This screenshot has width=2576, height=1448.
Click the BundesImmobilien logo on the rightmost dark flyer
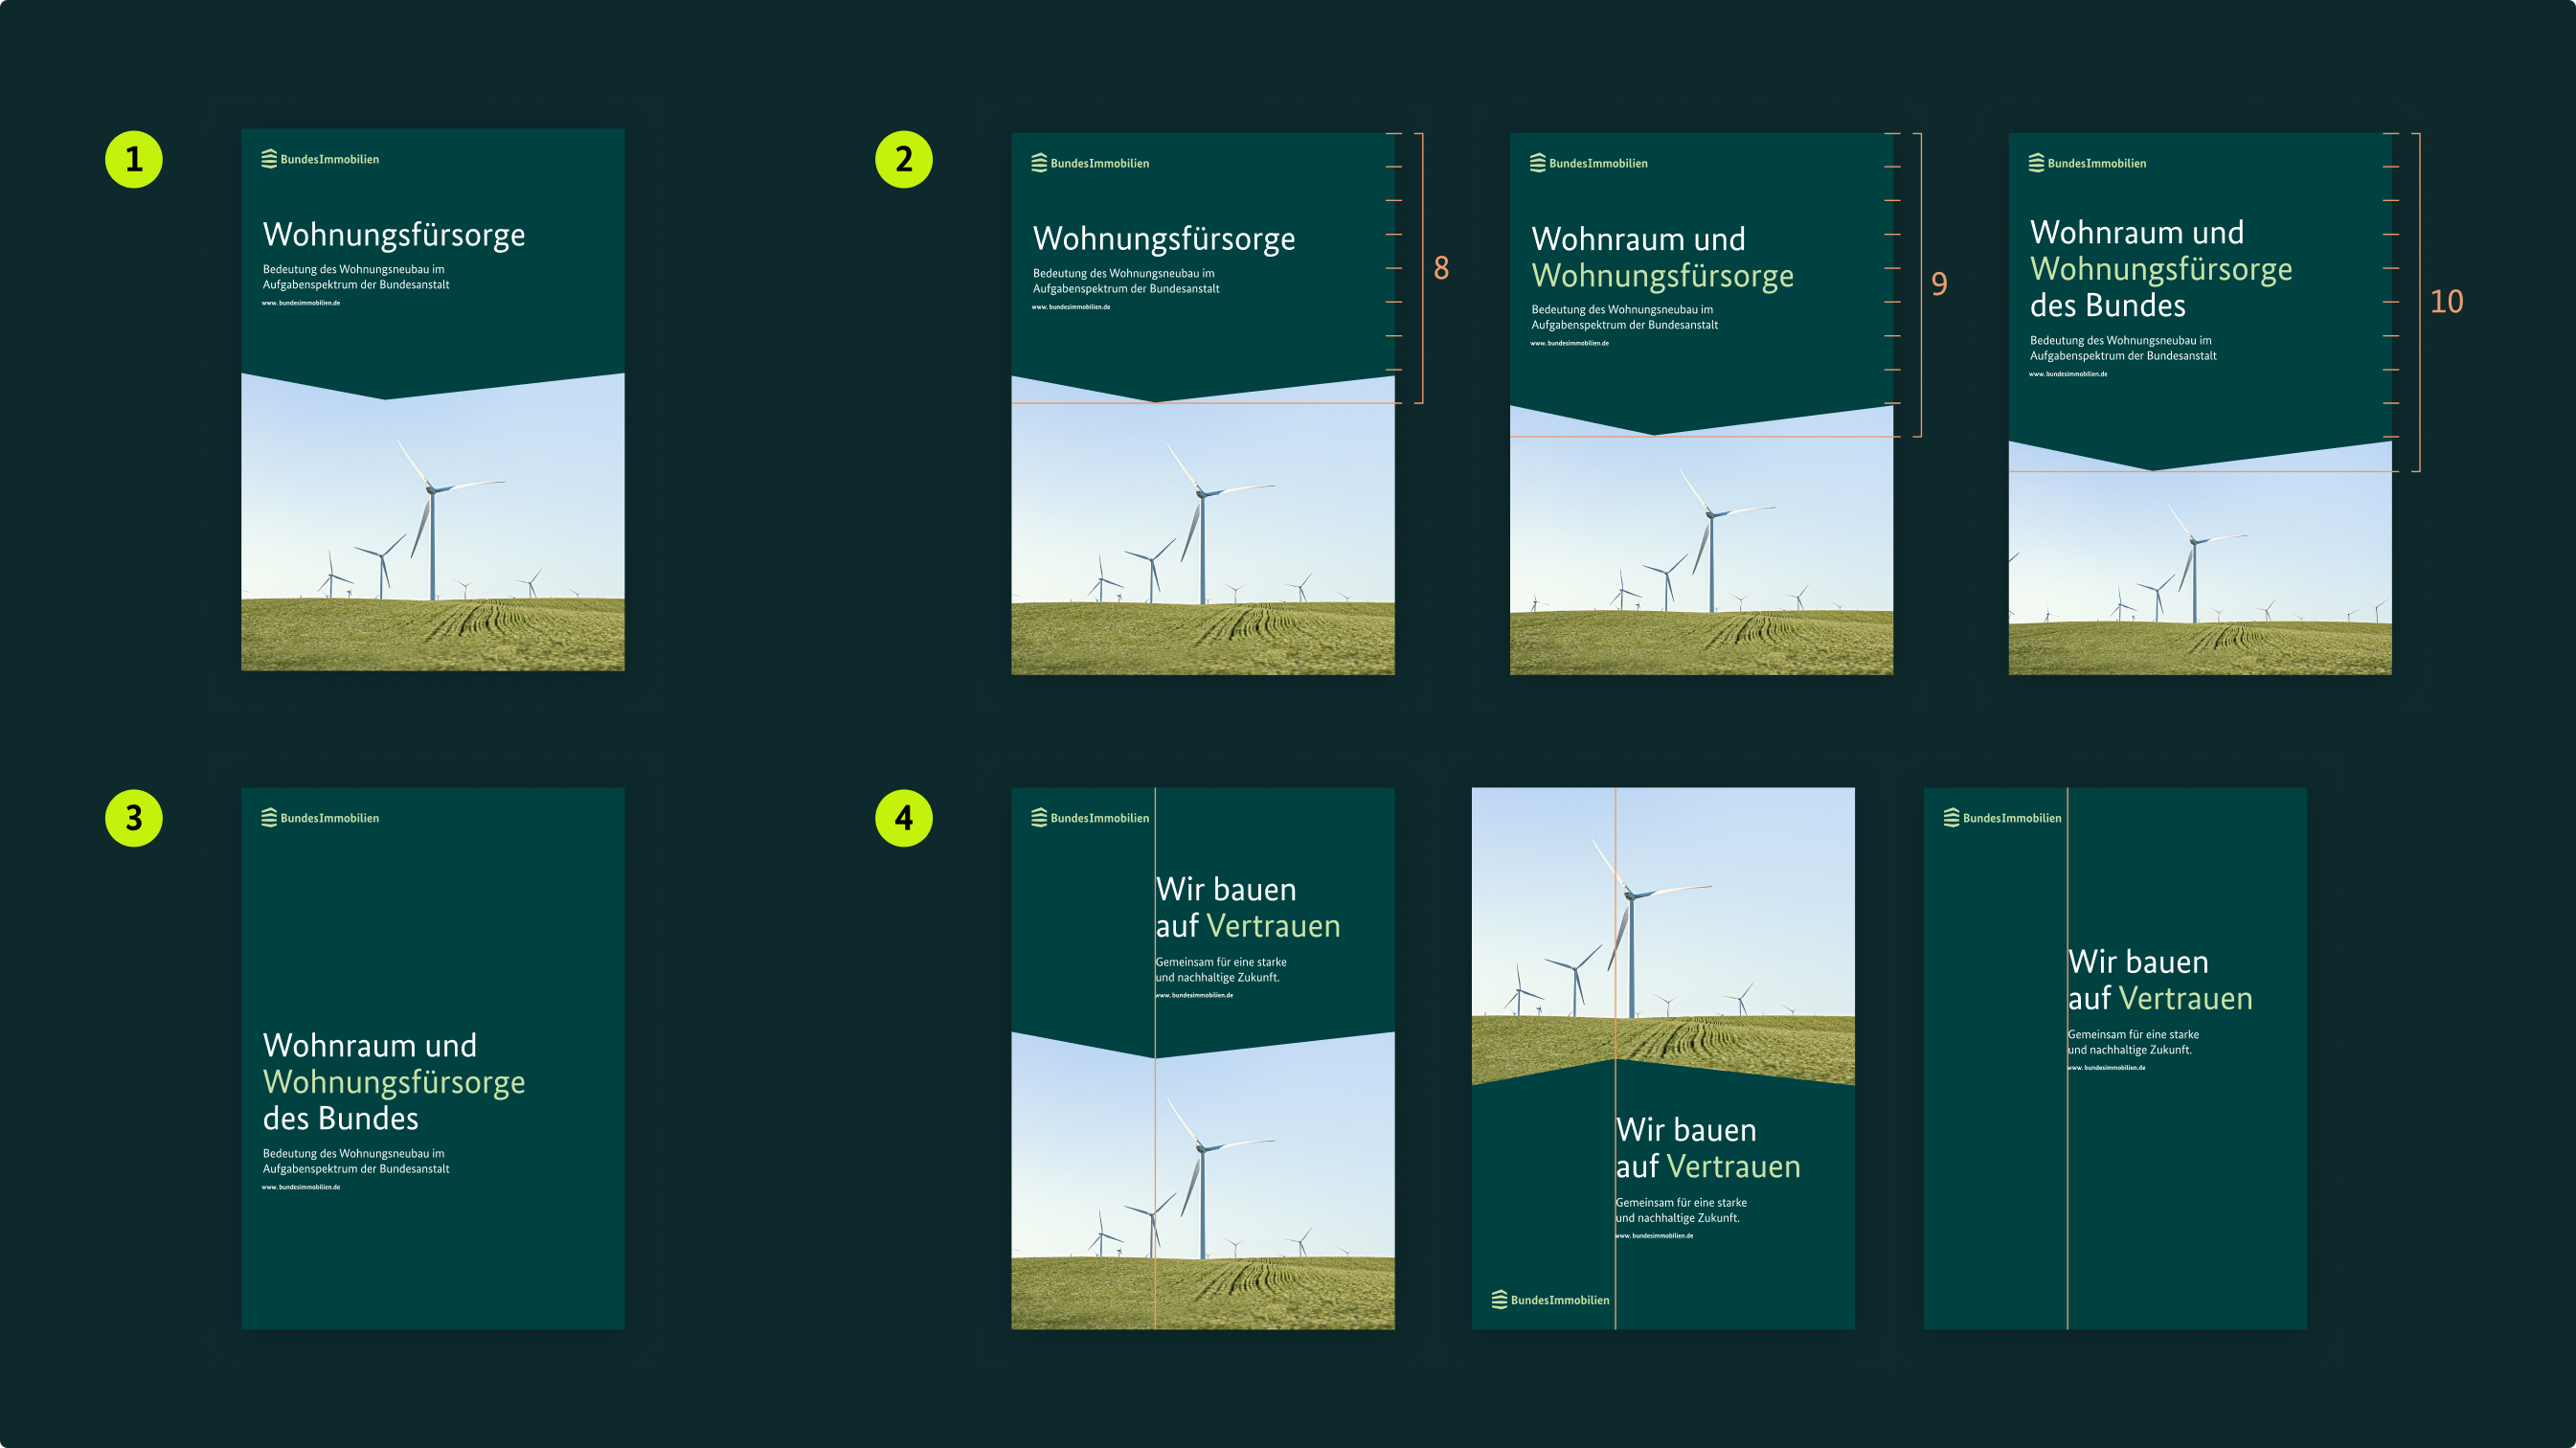click(x=2005, y=817)
